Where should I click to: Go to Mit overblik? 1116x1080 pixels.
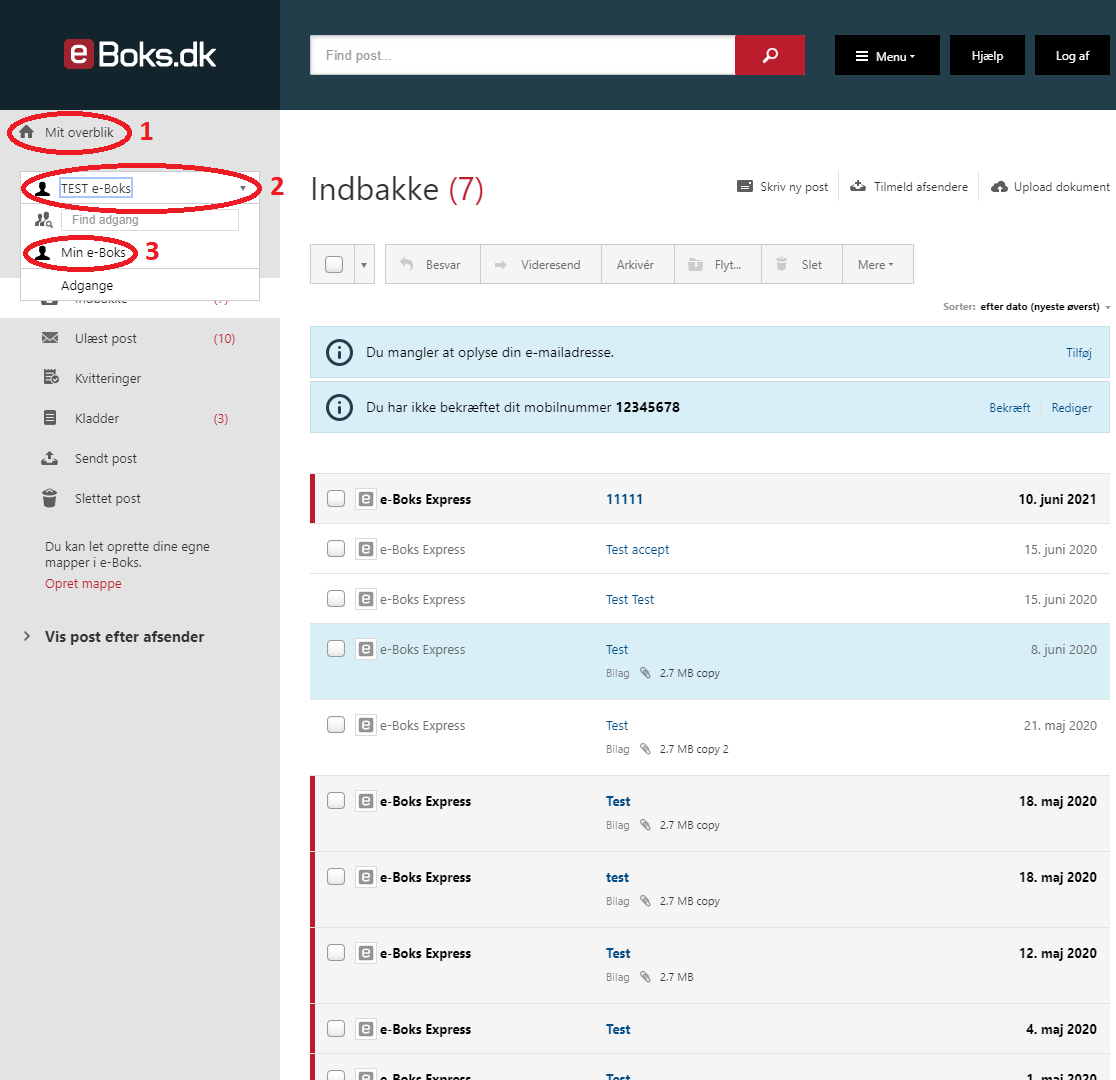[x=79, y=132]
